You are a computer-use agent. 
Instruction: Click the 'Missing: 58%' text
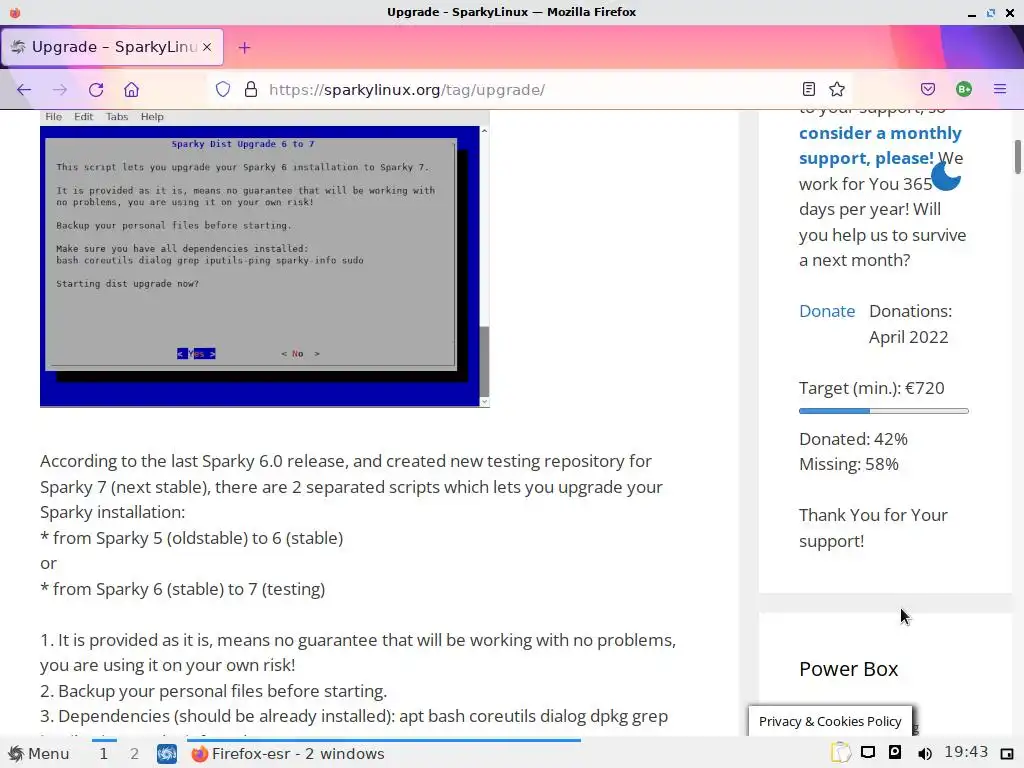click(848, 464)
